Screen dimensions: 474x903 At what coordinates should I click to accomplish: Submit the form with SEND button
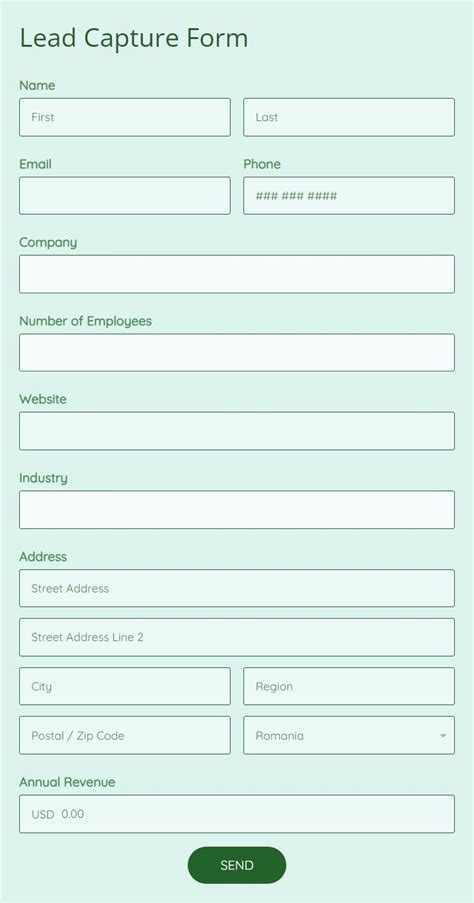[x=237, y=865]
